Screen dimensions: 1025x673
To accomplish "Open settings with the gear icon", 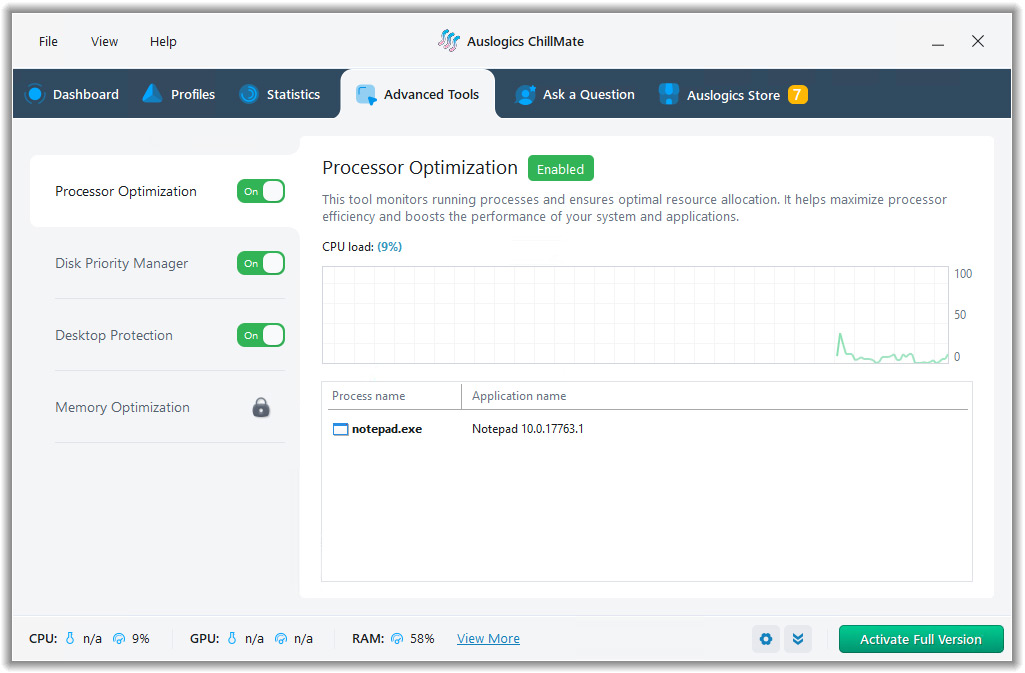I will 766,639.
